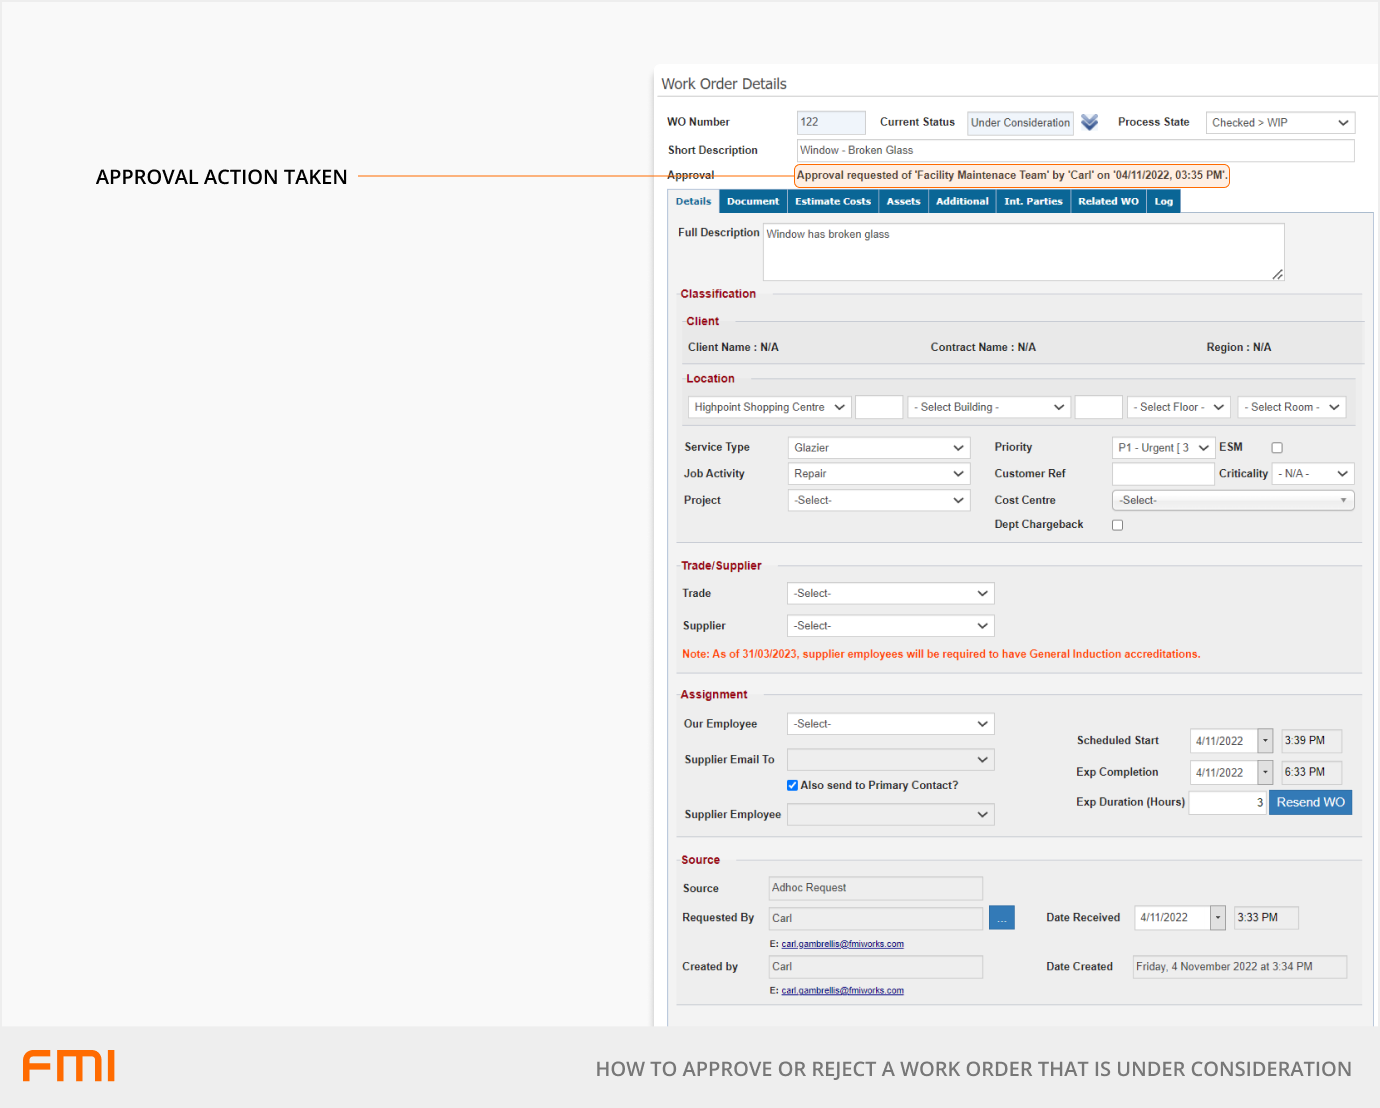Viewport: 1380px width, 1108px height.
Task: Click in the Customer Ref input field
Action: (x=1162, y=474)
